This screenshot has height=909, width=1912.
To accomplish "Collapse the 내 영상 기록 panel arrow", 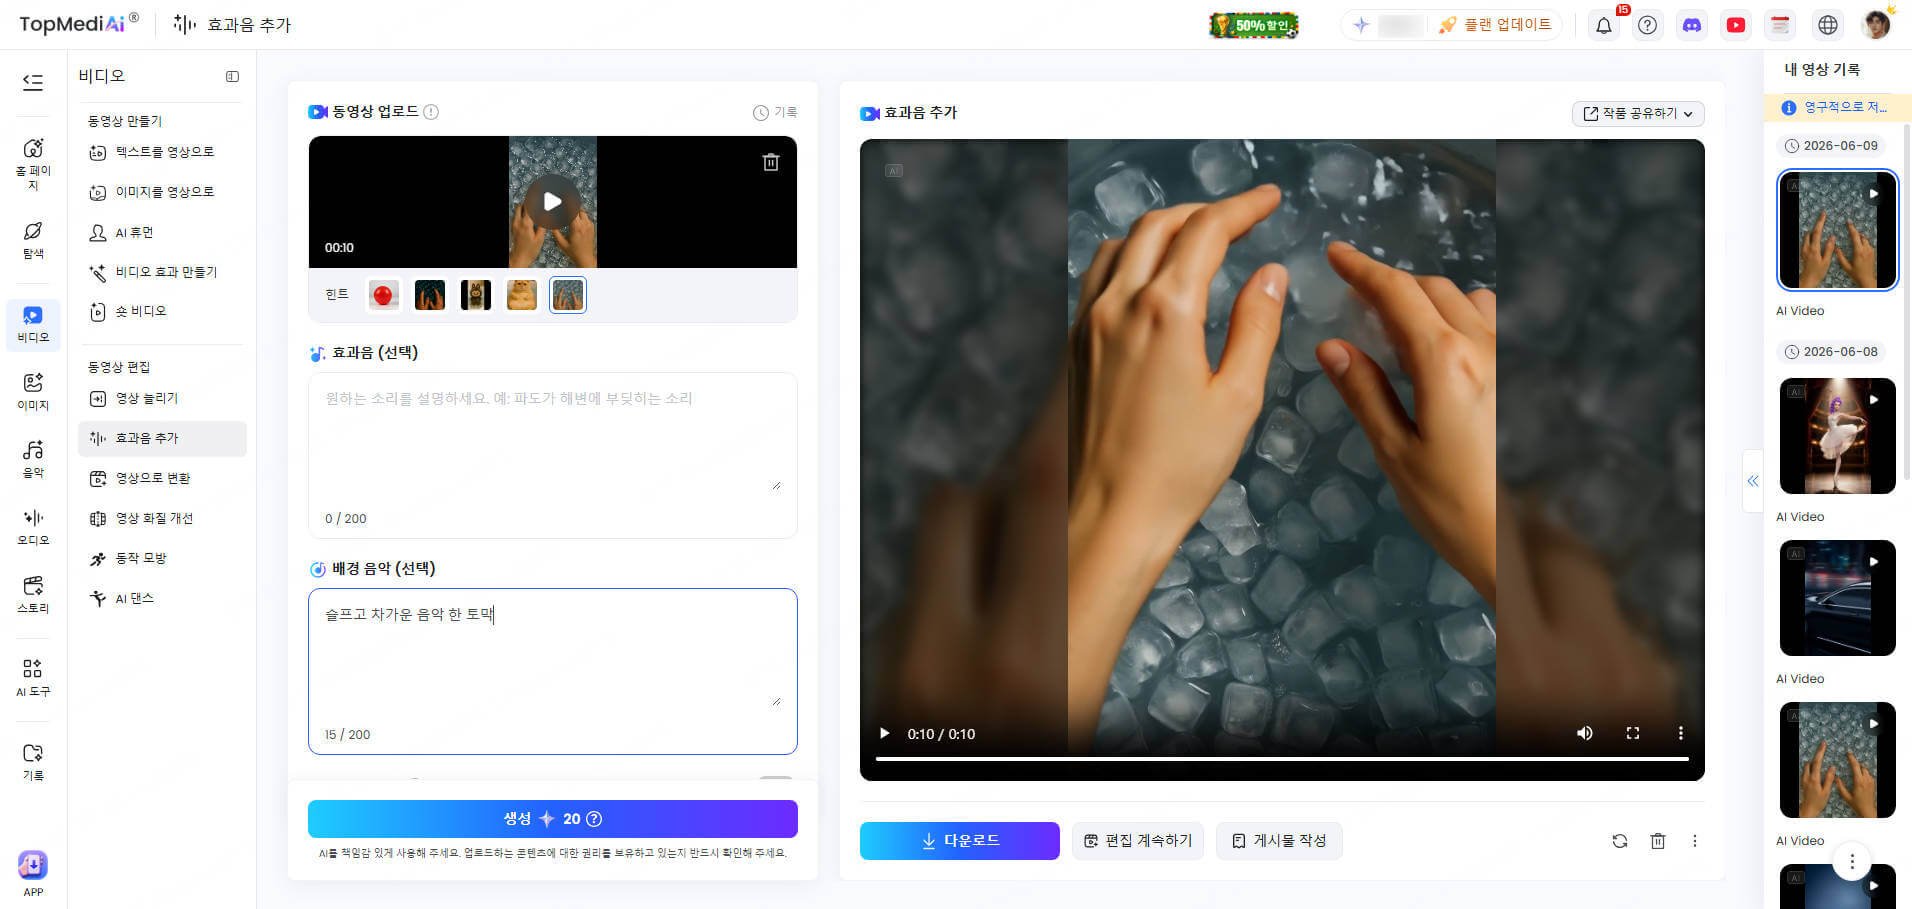I will [1753, 481].
